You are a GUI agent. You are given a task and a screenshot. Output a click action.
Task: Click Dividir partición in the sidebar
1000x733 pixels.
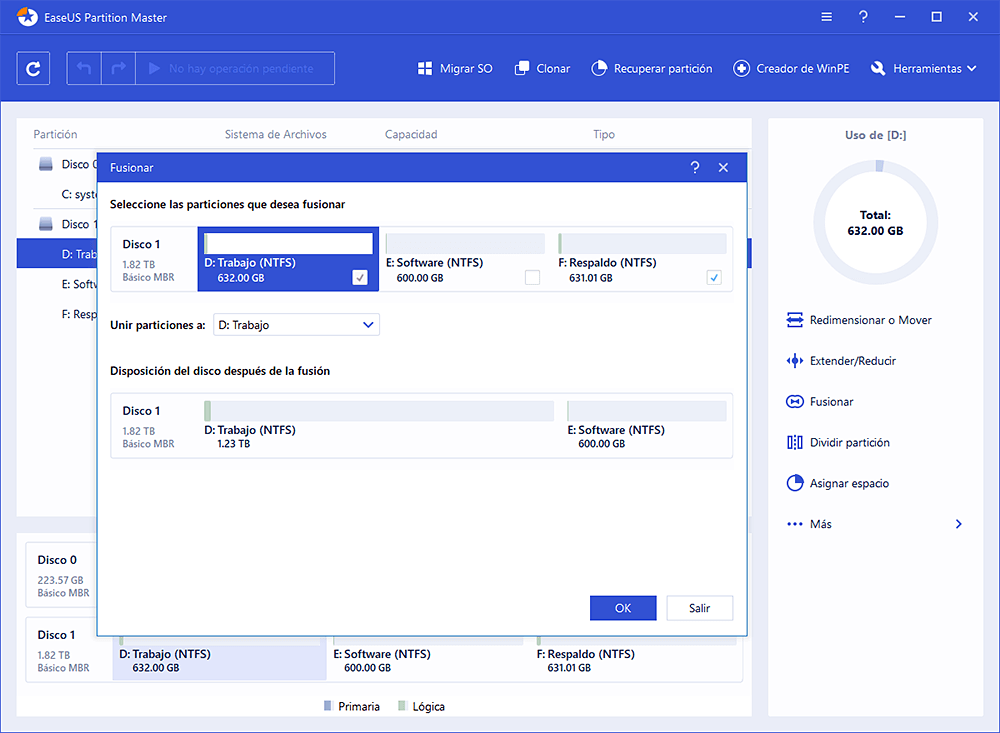pos(849,443)
